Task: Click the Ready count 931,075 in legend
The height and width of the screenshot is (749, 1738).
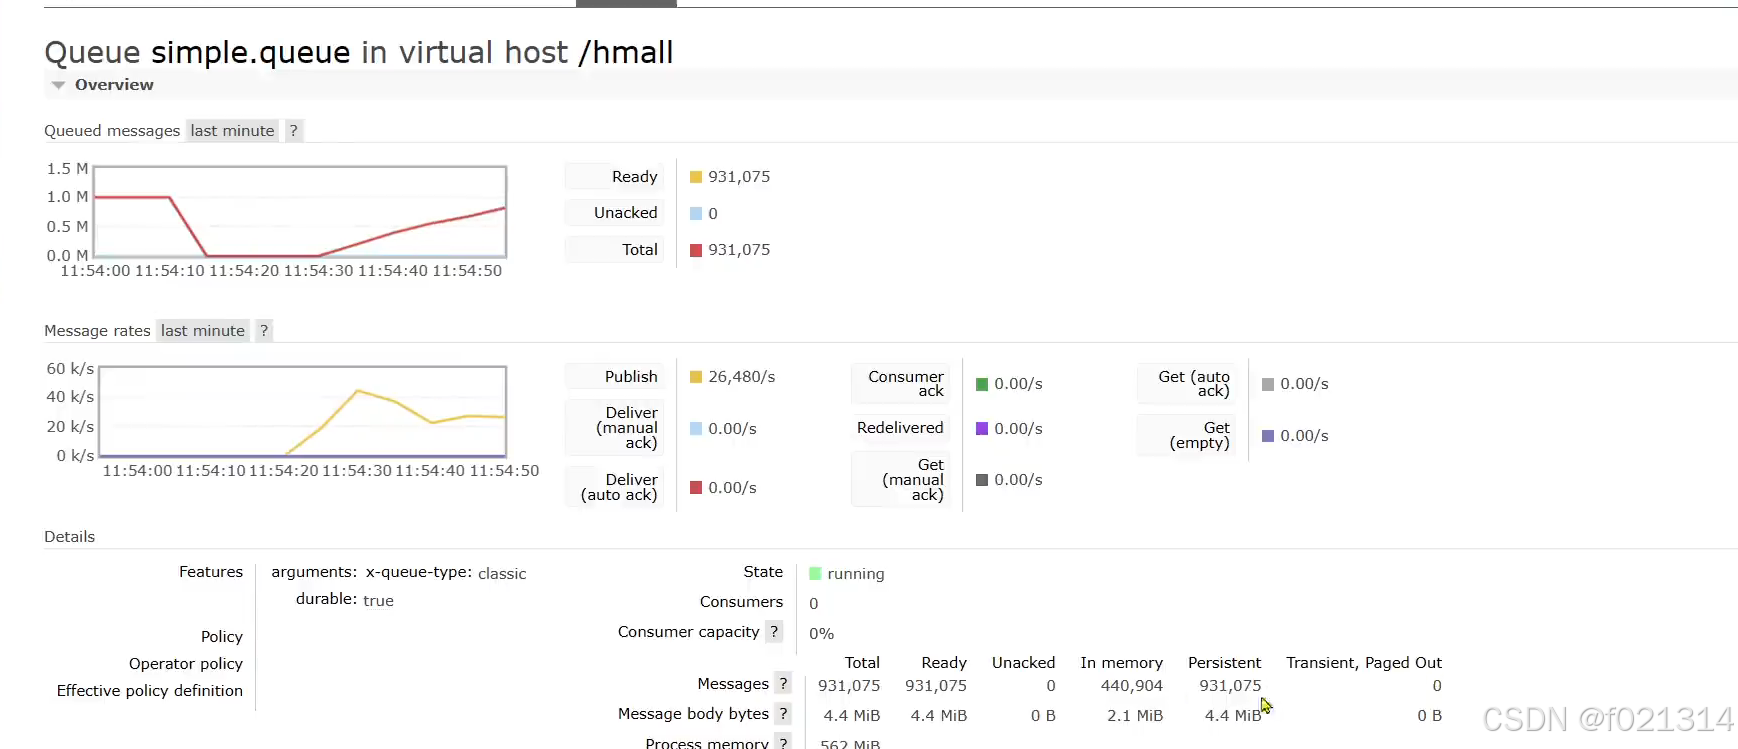Action: [739, 177]
